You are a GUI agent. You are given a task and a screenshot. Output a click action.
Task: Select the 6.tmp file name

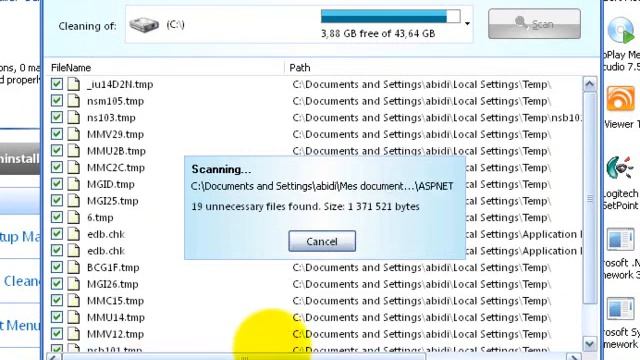tap(100, 217)
